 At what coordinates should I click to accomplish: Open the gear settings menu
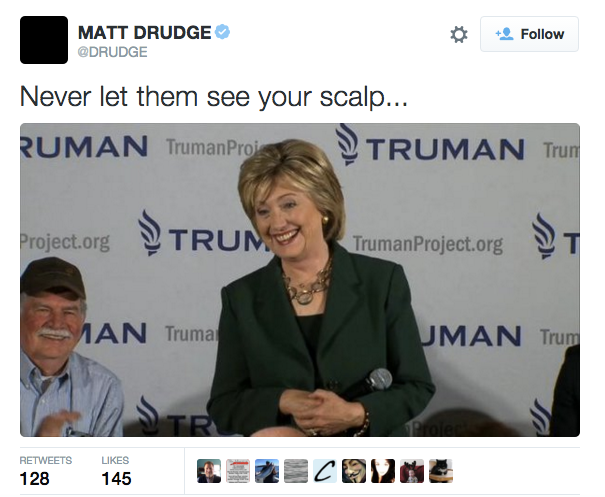point(459,35)
